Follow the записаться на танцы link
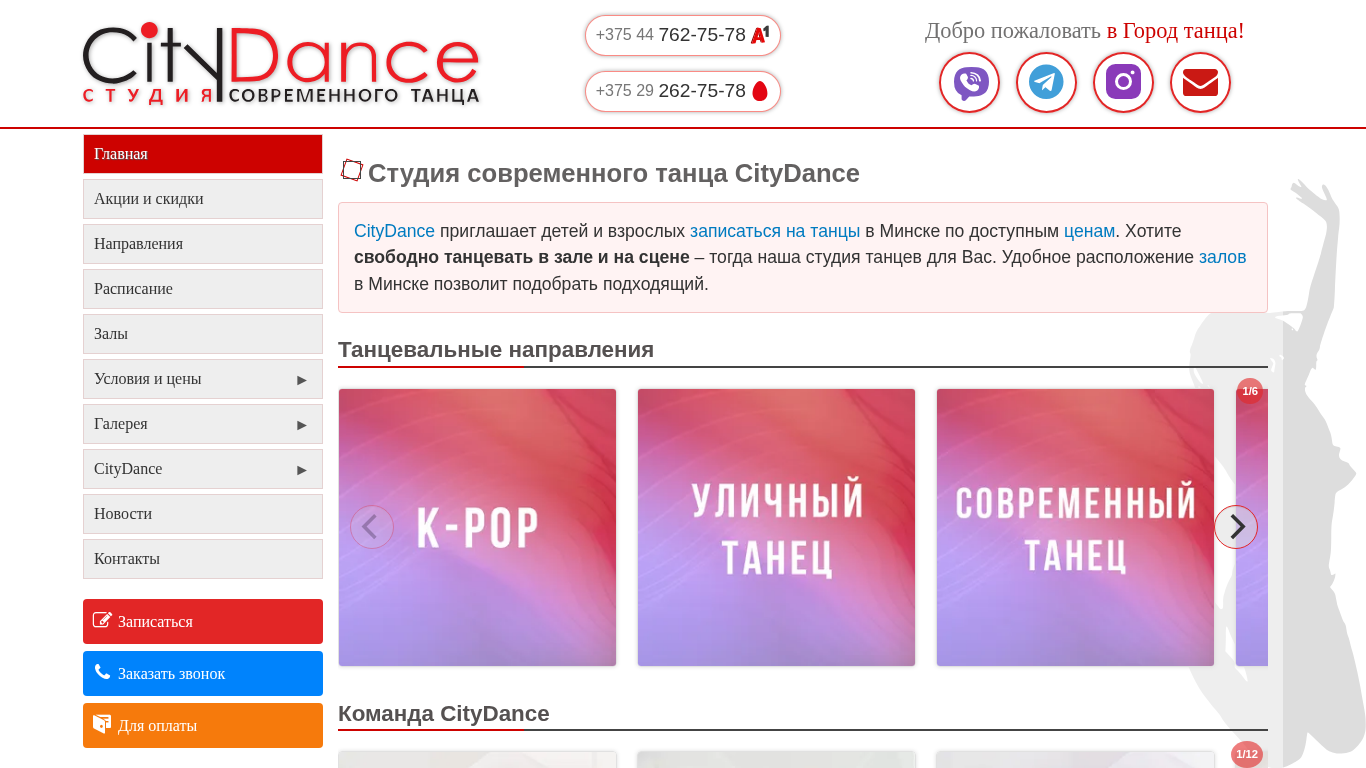 tap(775, 231)
